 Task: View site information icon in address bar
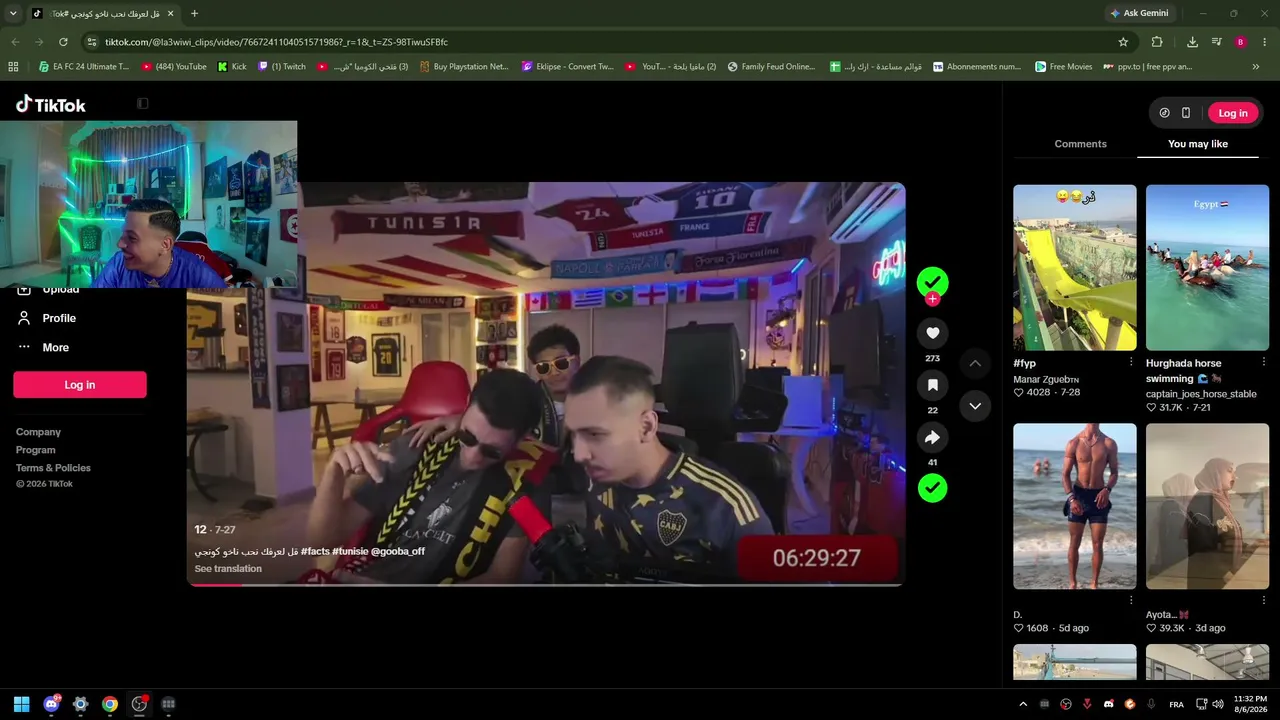92,42
